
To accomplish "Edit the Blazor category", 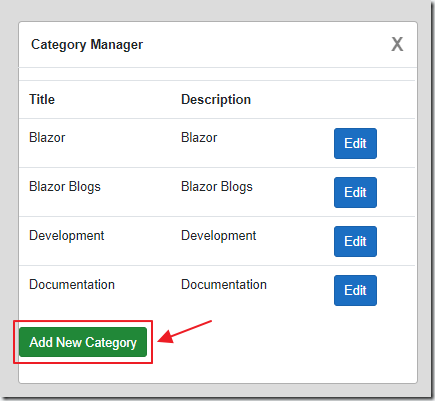I will 355,143.
